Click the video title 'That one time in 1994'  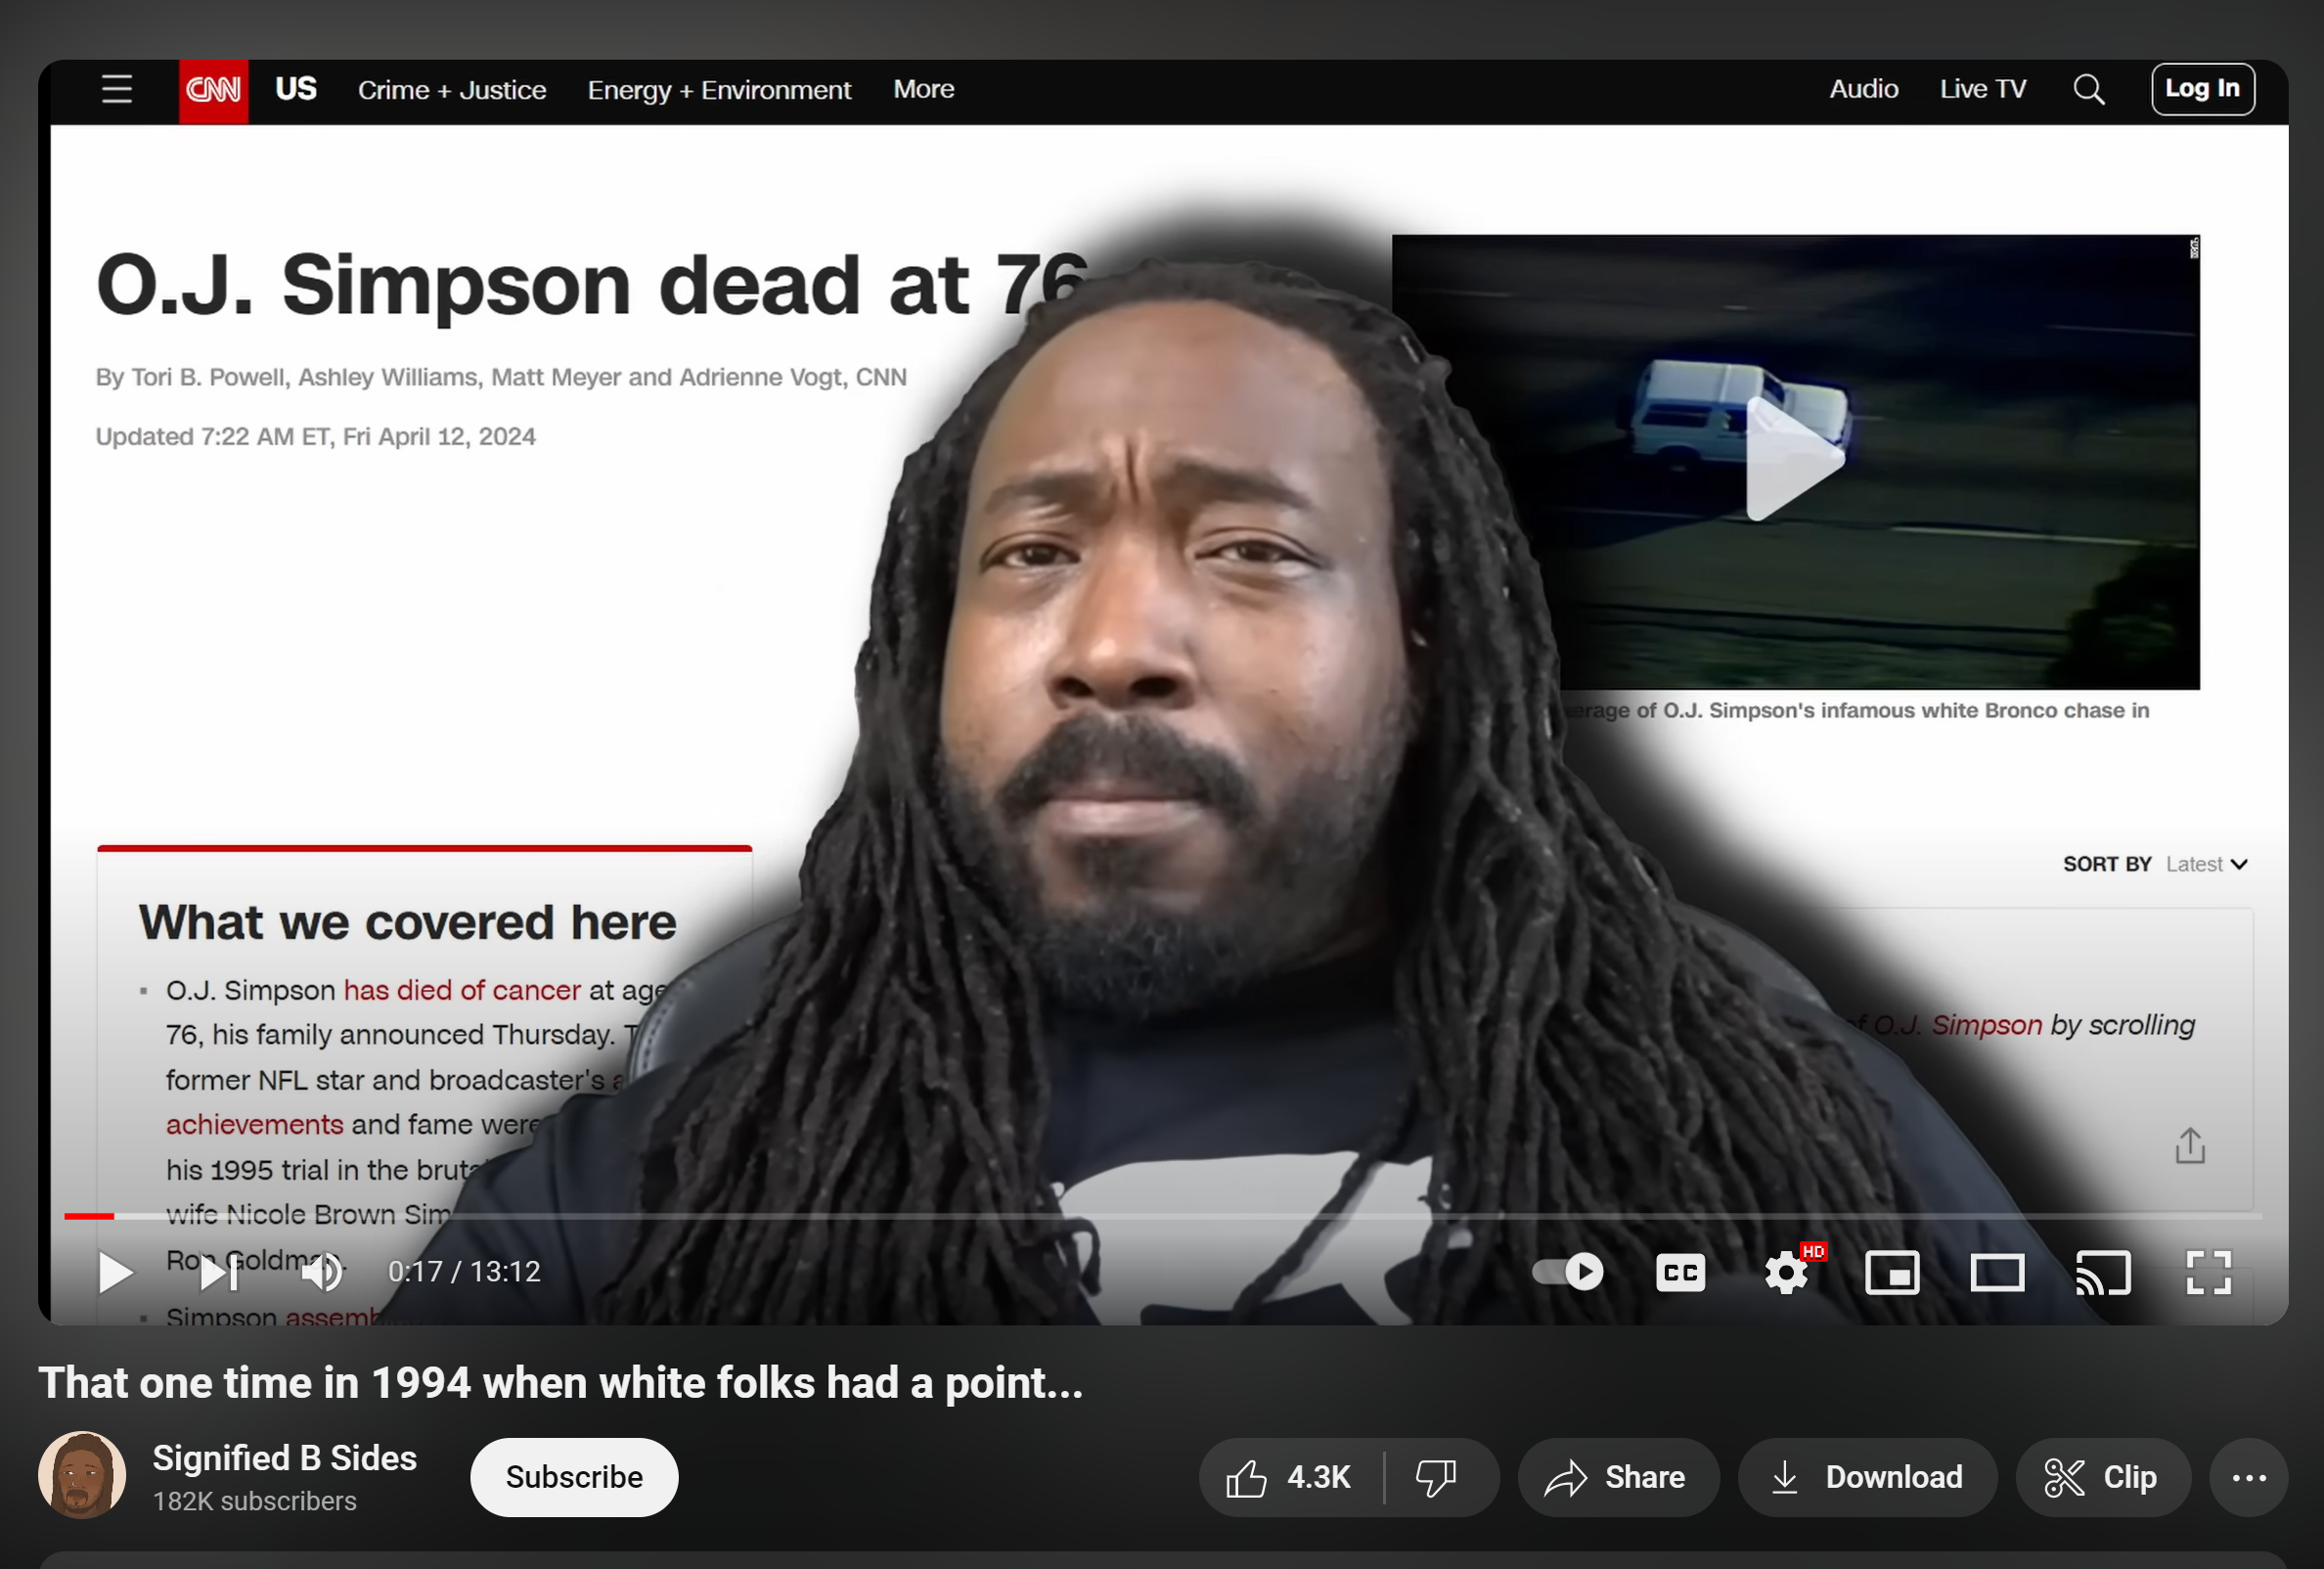pos(560,1384)
